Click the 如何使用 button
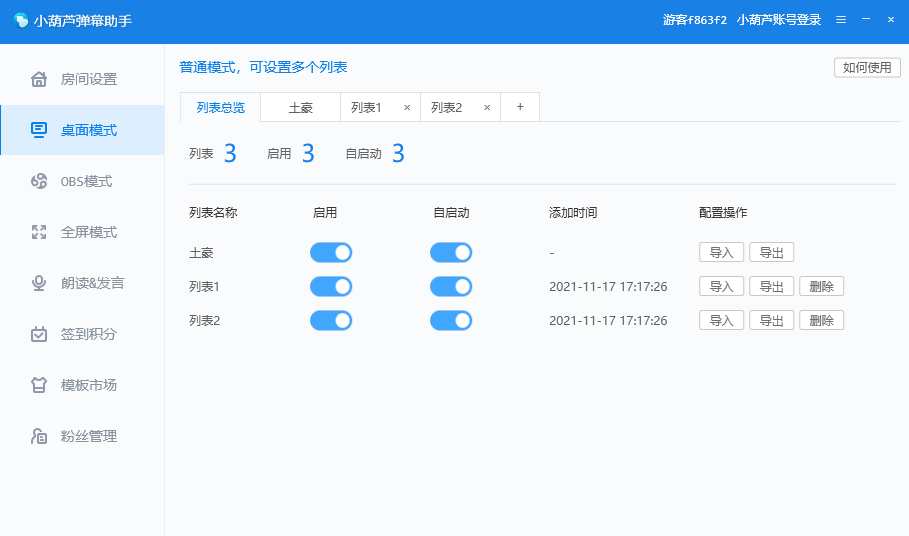Image resolution: width=909 pixels, height=536 pixels. pos(867,67)
